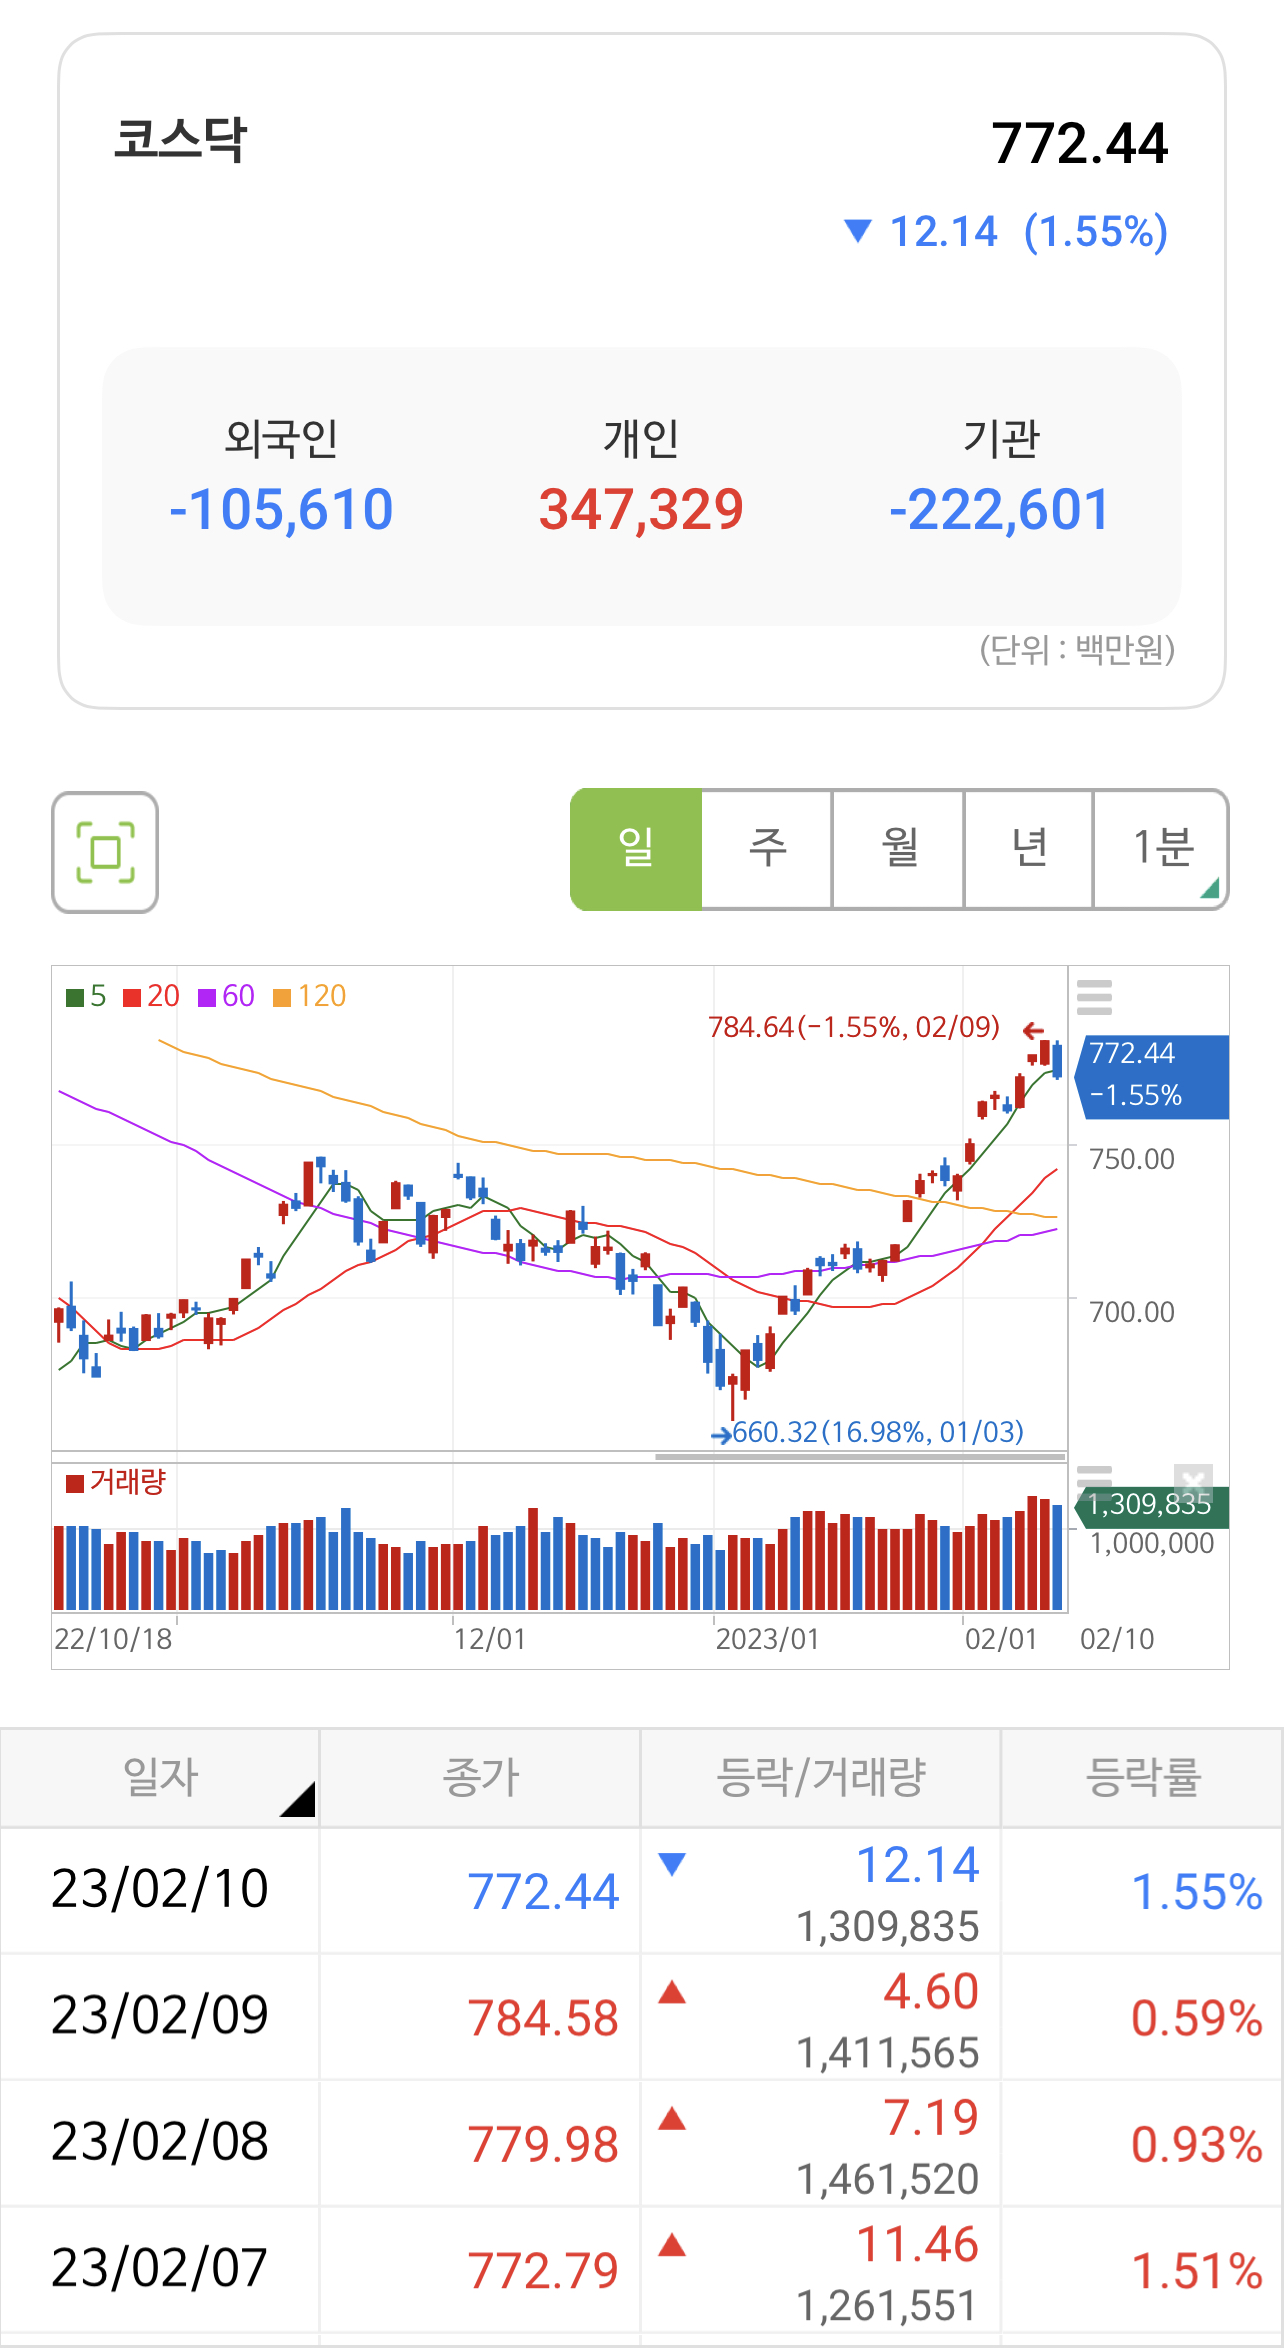Click the chart horizontal scrollbar
Viewport: 1284px width, 2348px height.
pyautogui.click(x=860, y=1457)
